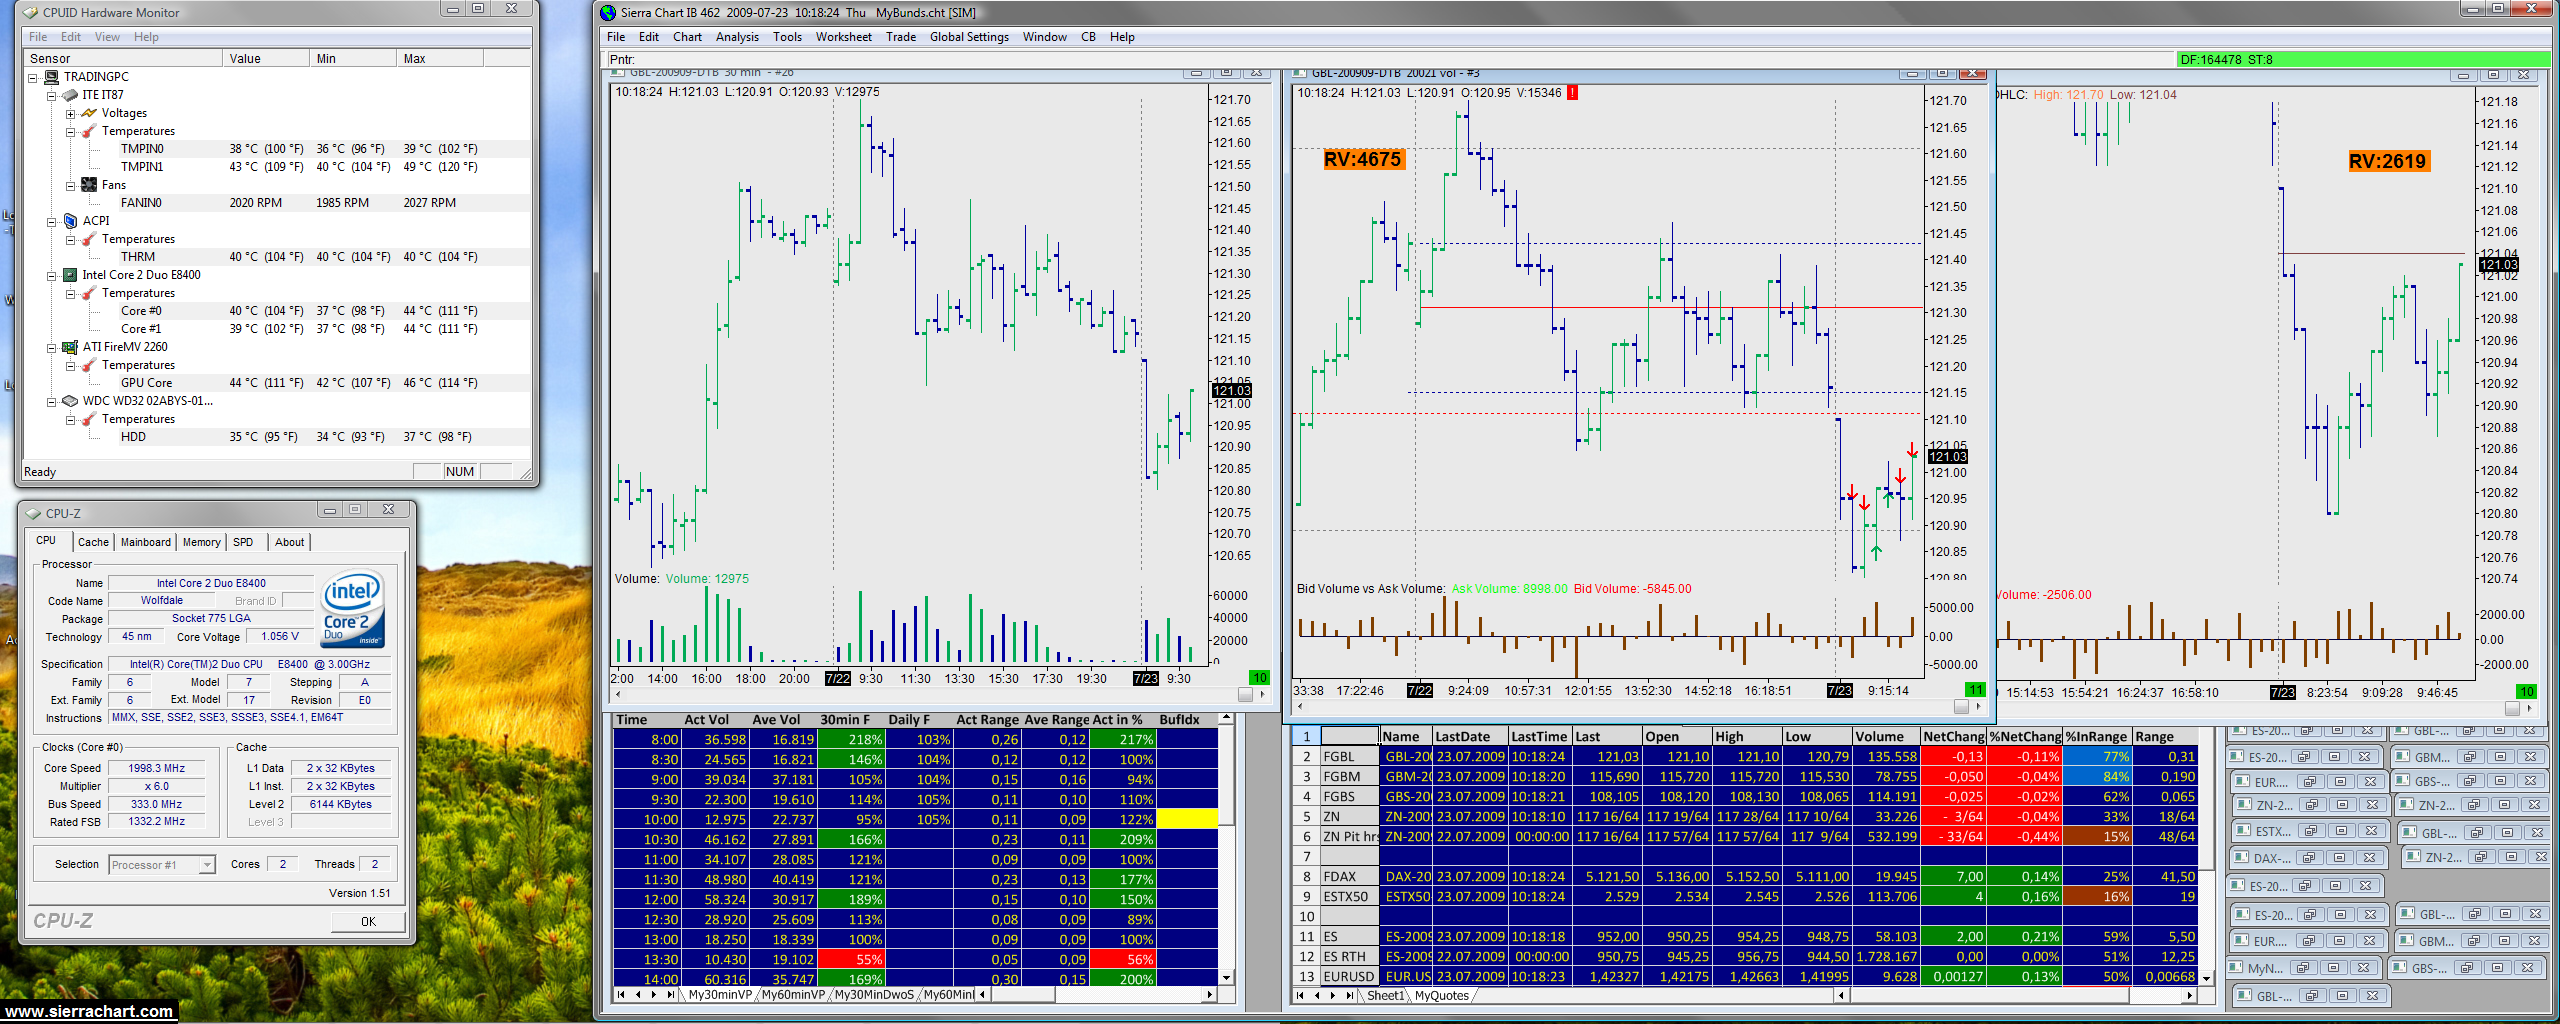The height and width of the screenshot is (1024, 2560).
Task: Go to next sheet in the My30minVP worksheet
Action: pos(654,995)
